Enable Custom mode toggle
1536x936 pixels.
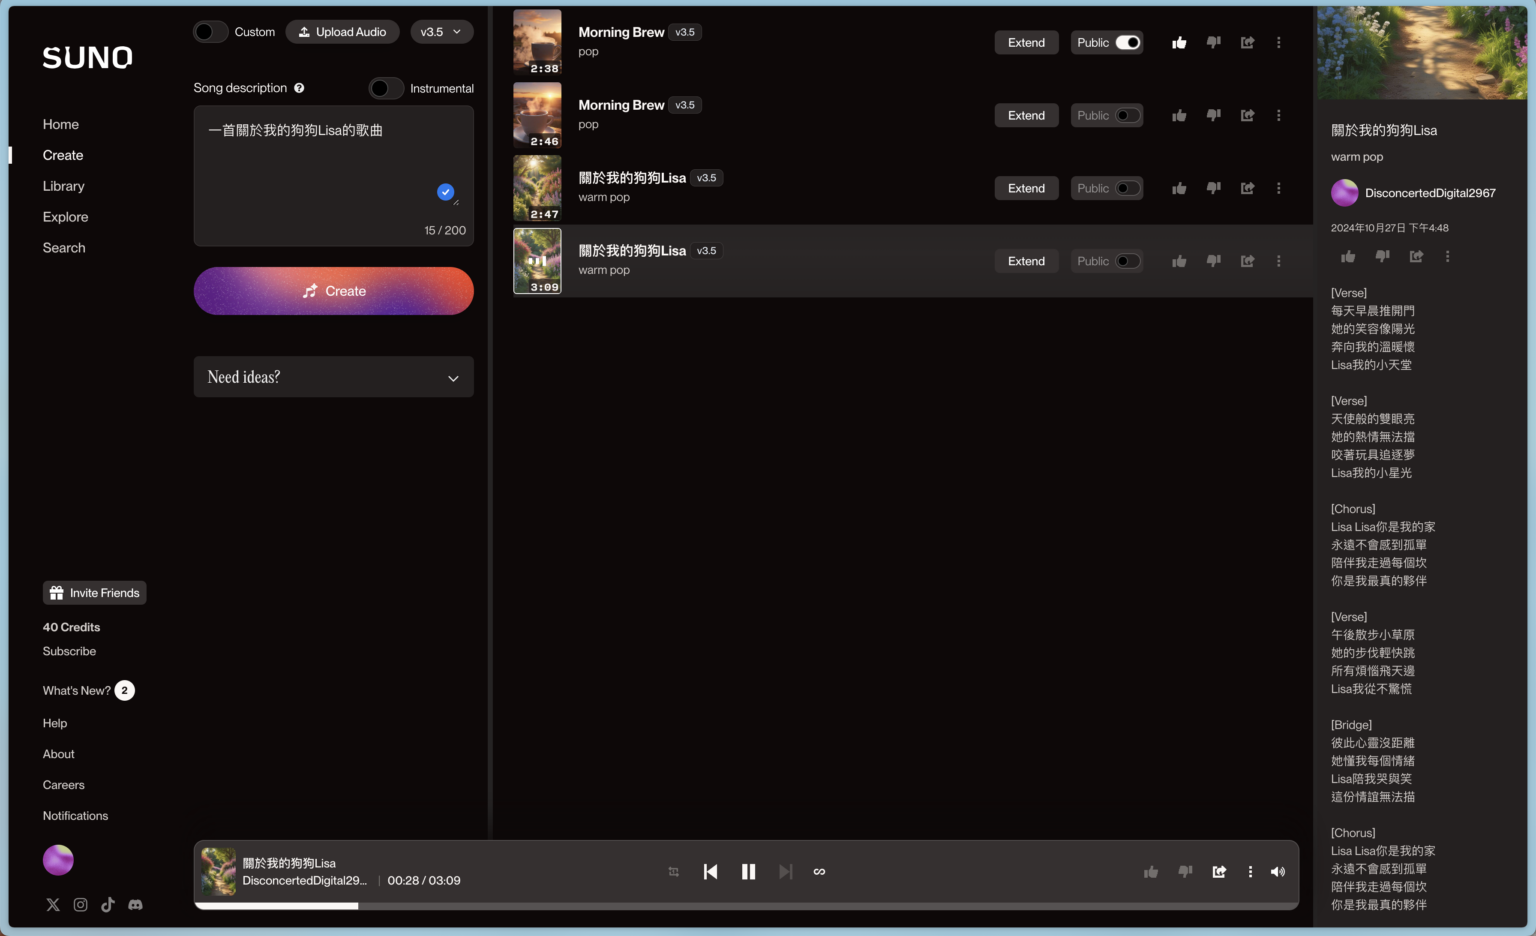click(210, 32)
